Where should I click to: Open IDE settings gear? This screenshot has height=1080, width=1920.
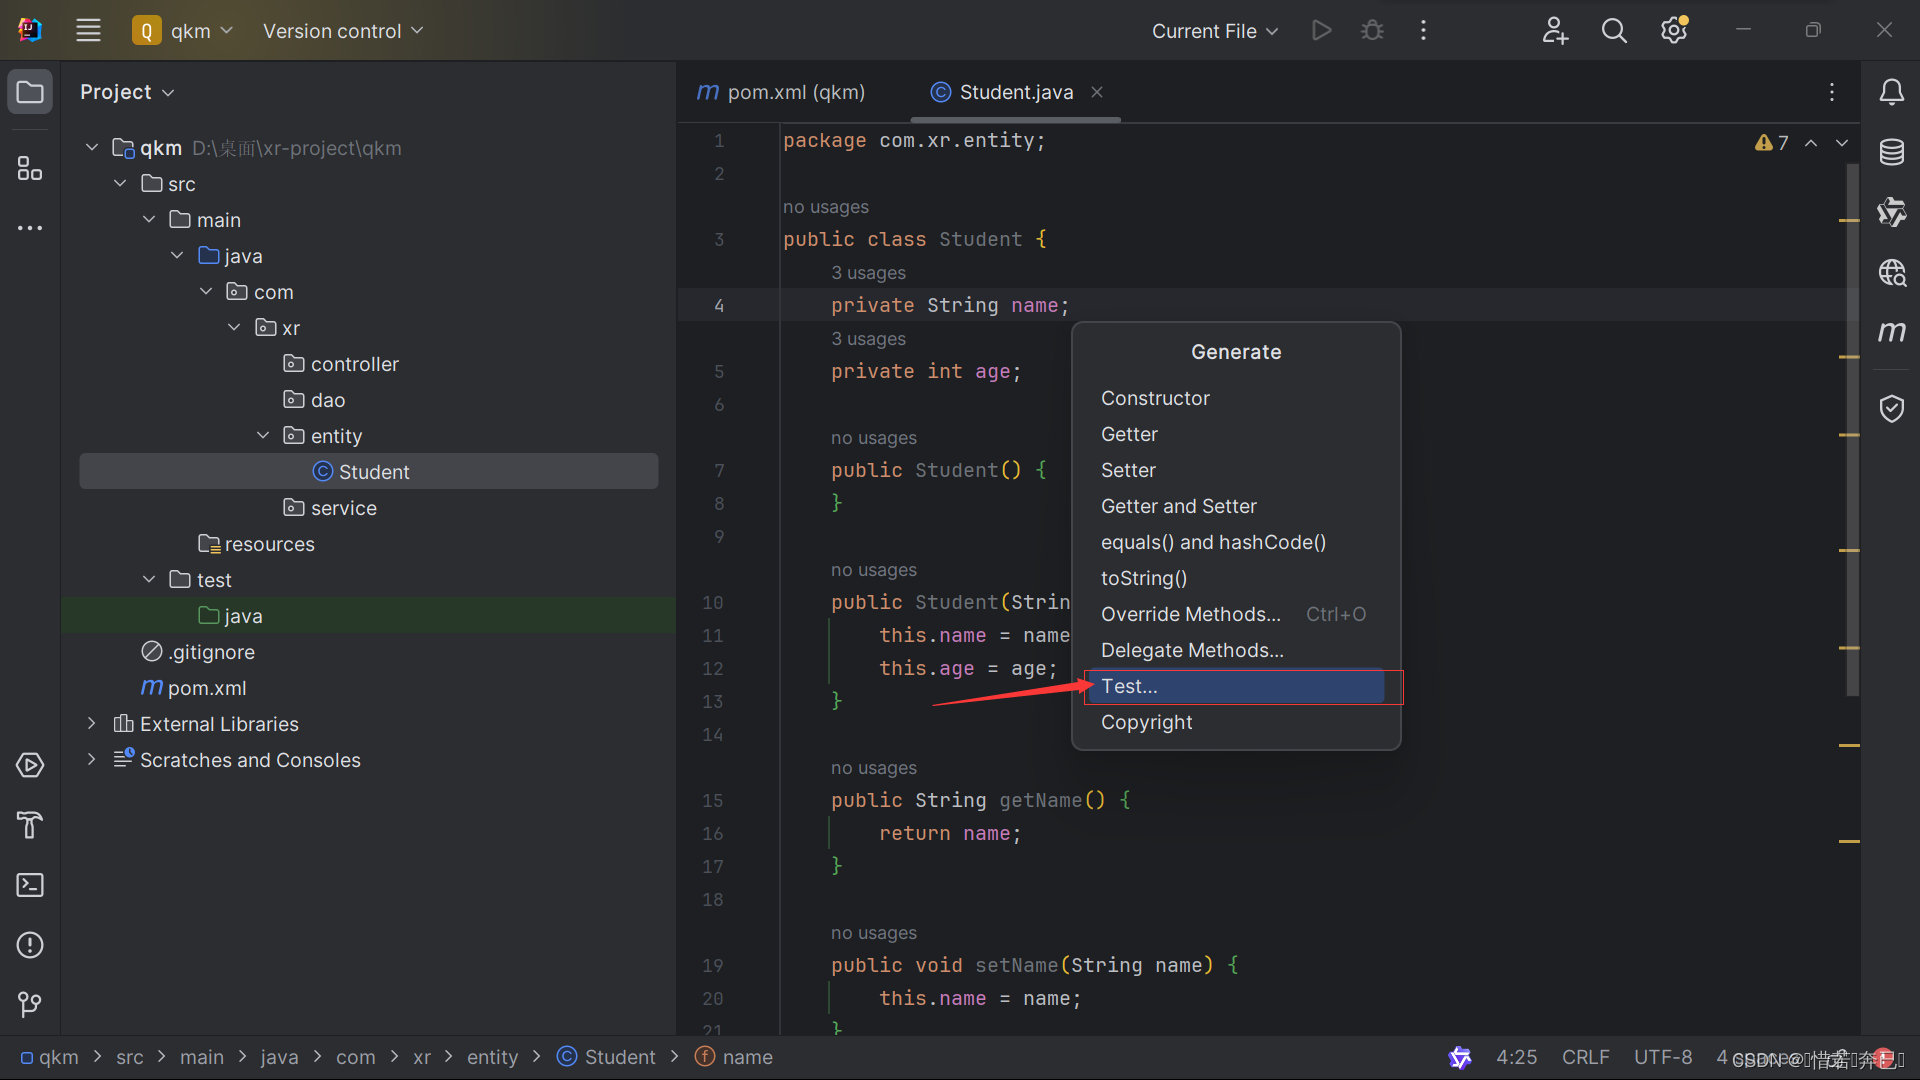1674,30
